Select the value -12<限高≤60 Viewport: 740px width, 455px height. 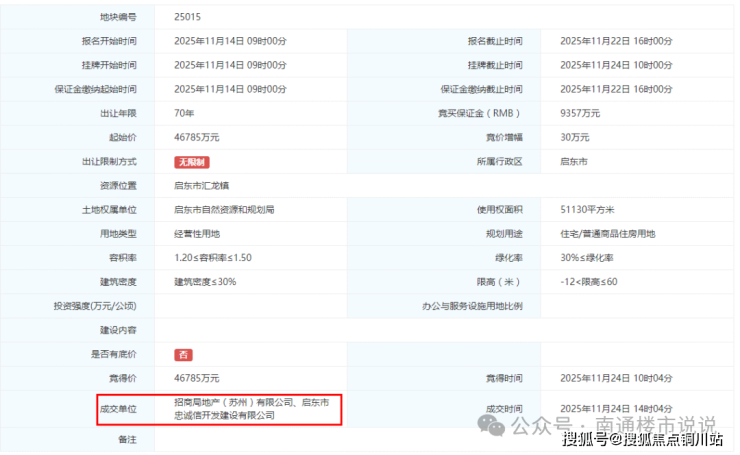[x=589, y=282]
